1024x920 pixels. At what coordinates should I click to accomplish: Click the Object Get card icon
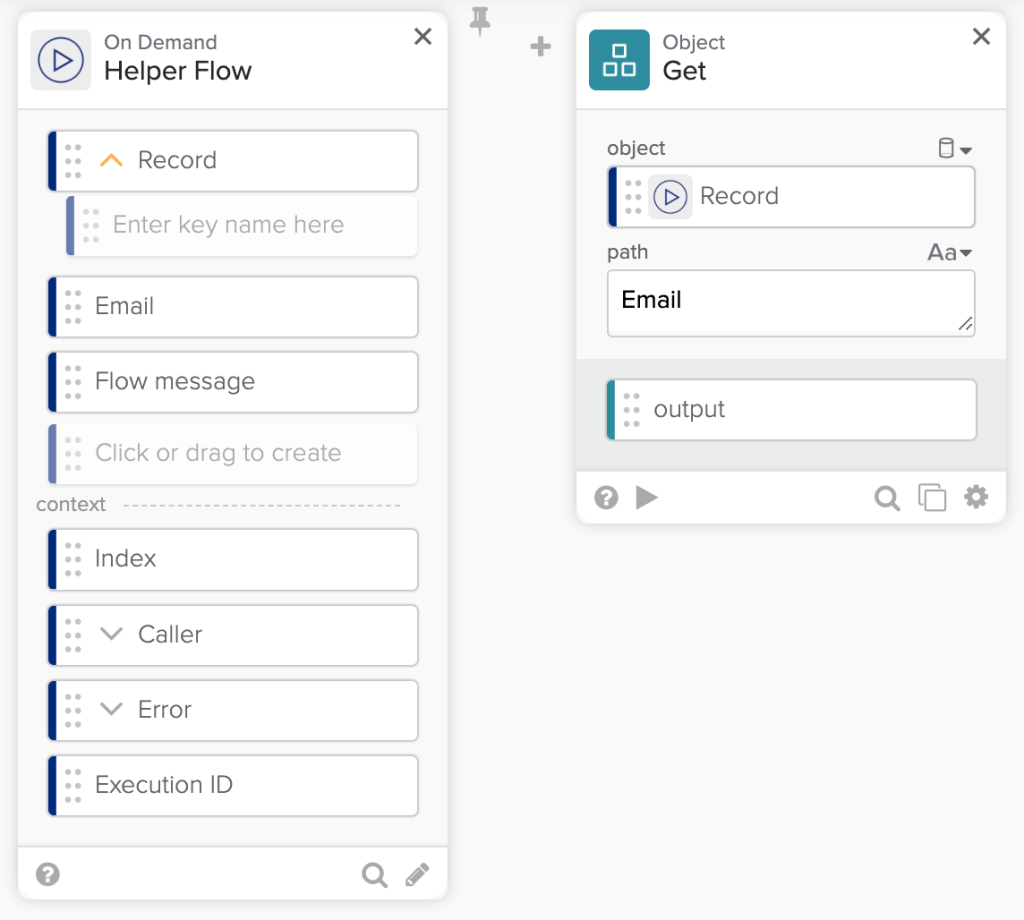(x=619, y=60)
